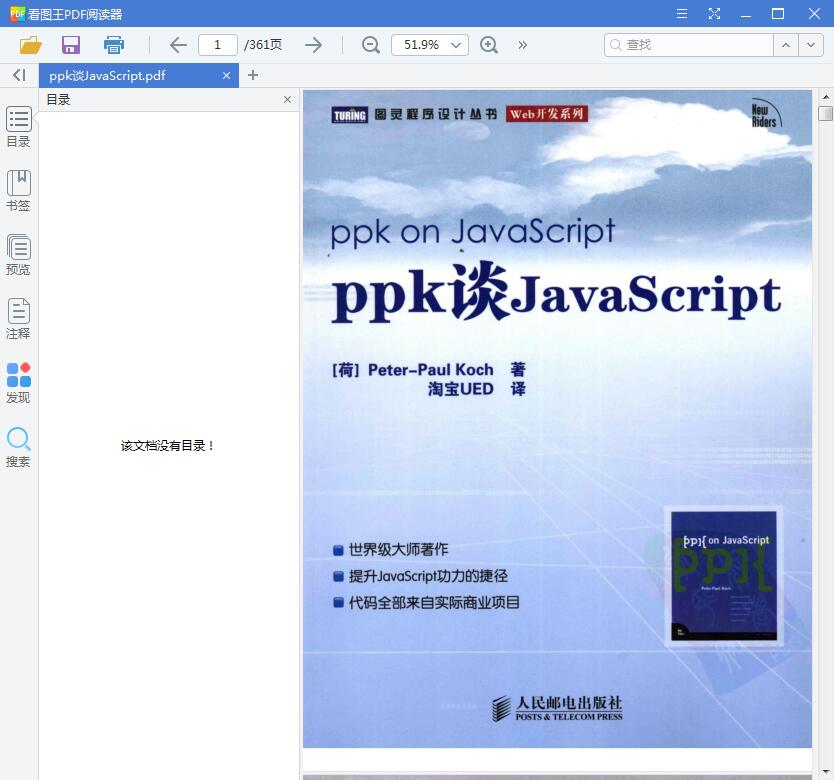834x780 pixels.
Task: Click the app logo in title bar
Action: pos(17,13)
